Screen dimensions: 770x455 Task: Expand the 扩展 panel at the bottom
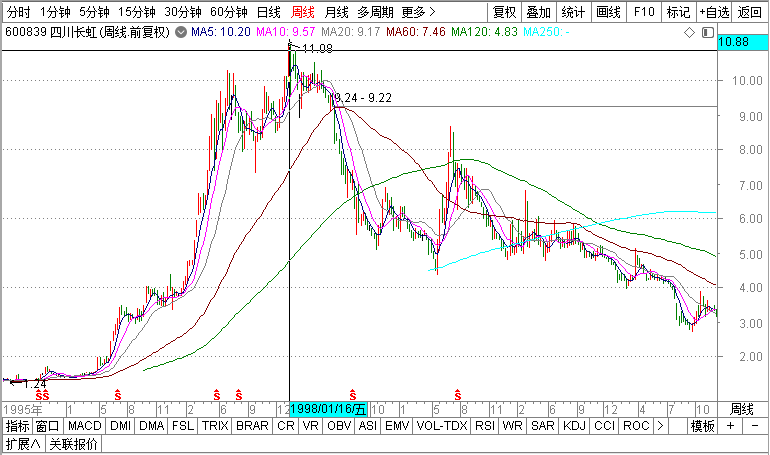[22, 444]
